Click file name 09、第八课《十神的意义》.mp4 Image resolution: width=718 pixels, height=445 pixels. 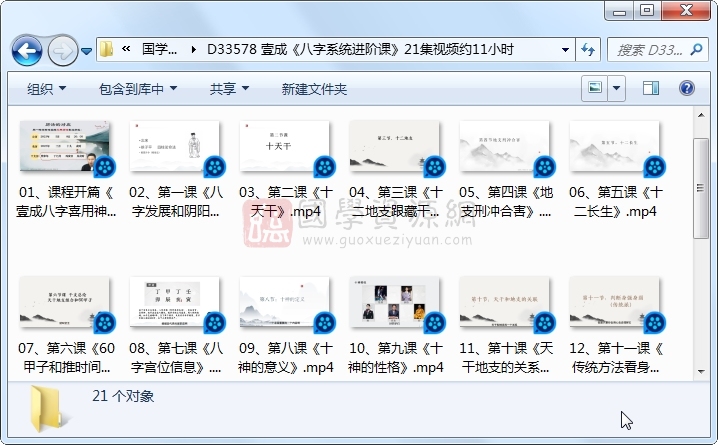[x=286, y=358]
